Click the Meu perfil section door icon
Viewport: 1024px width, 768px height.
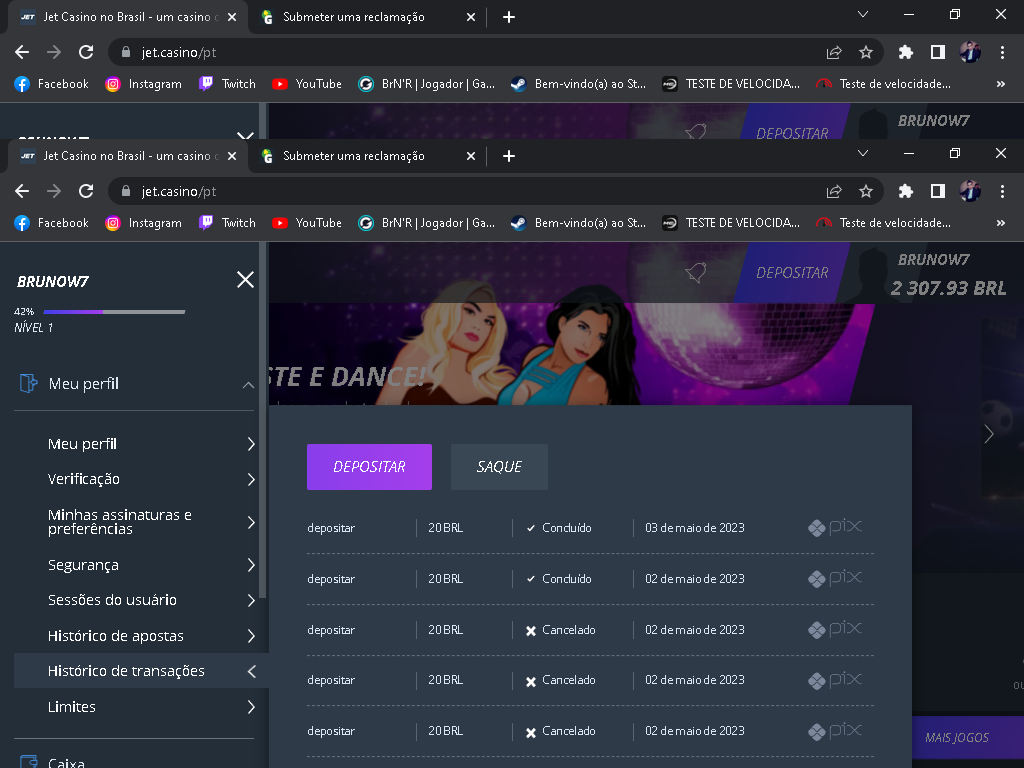(x=28, y=384)
